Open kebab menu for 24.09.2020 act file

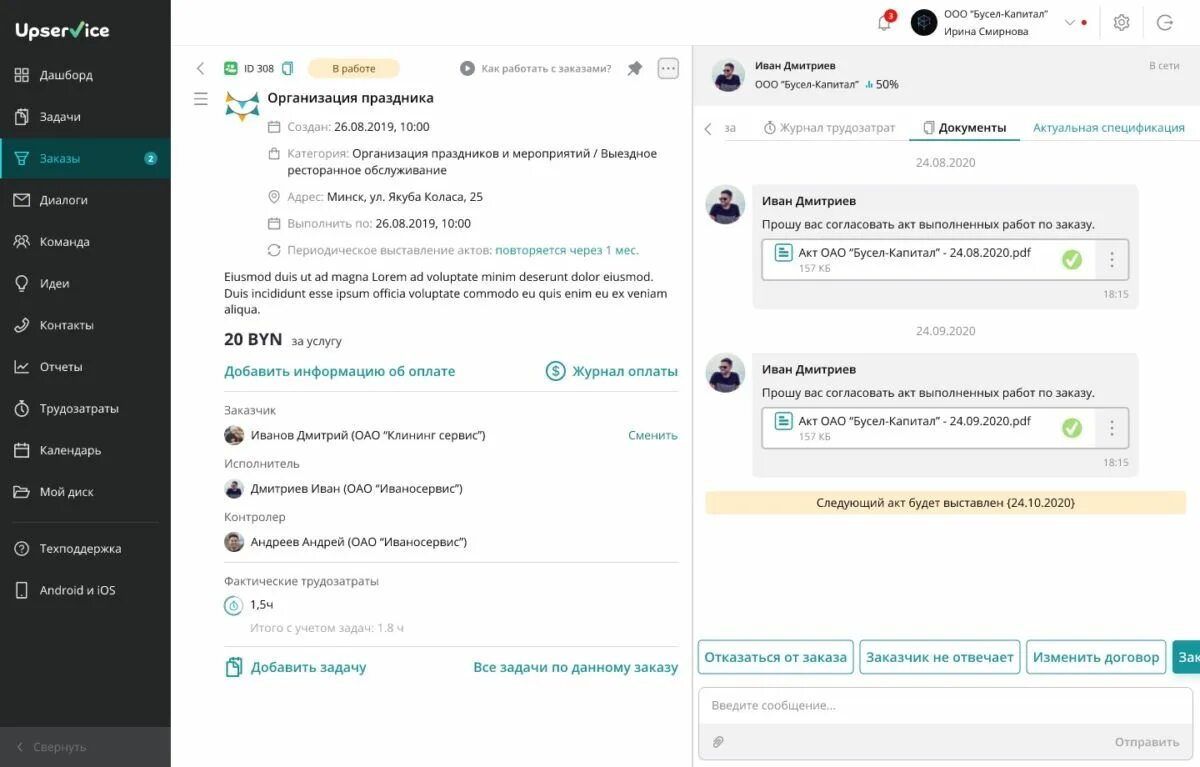coord(1112,427)
